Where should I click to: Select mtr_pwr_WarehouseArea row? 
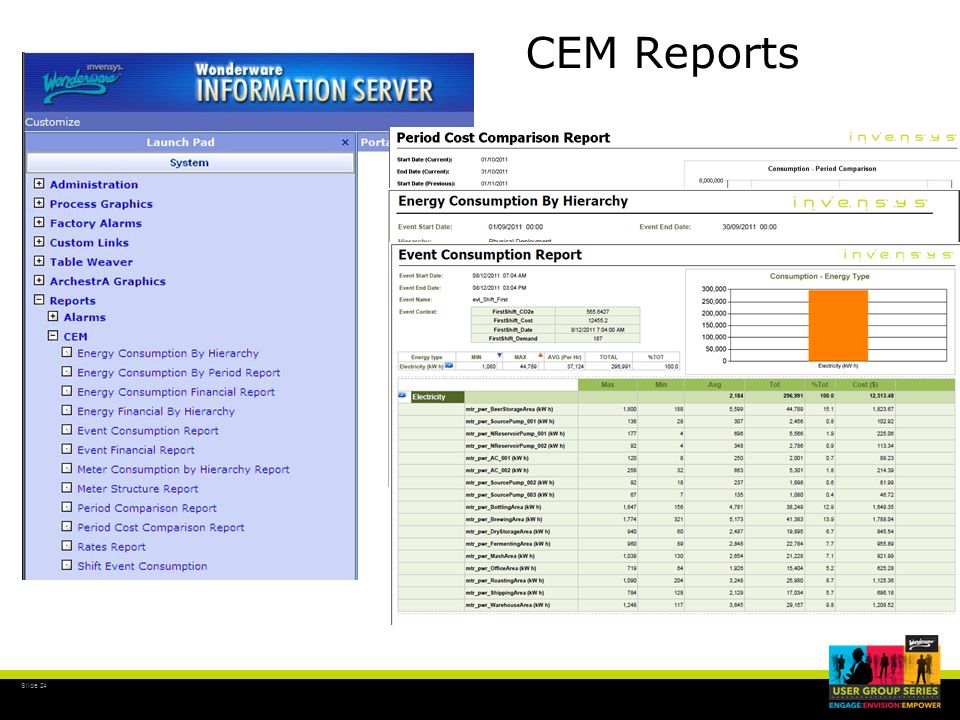click(x=676, y=605)
